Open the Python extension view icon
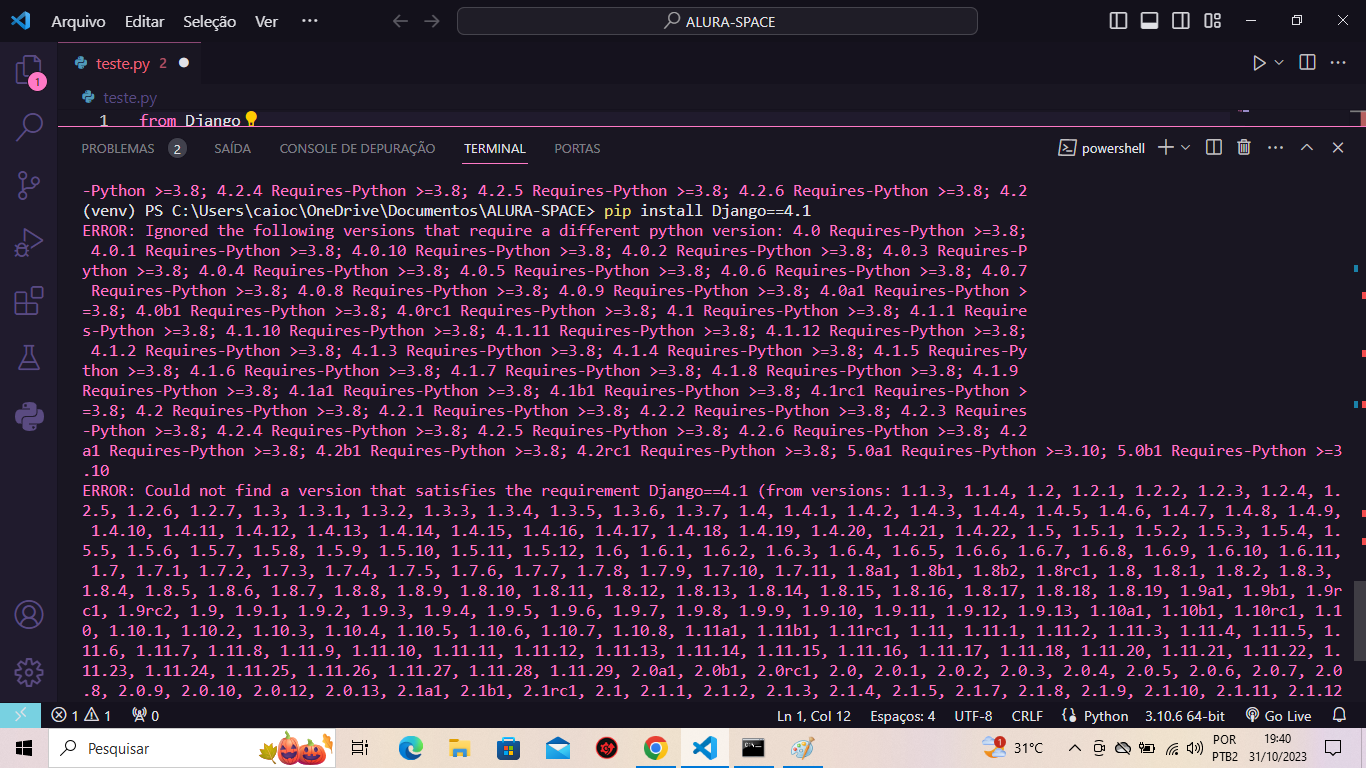1366x768 pixels. (29, 415)
